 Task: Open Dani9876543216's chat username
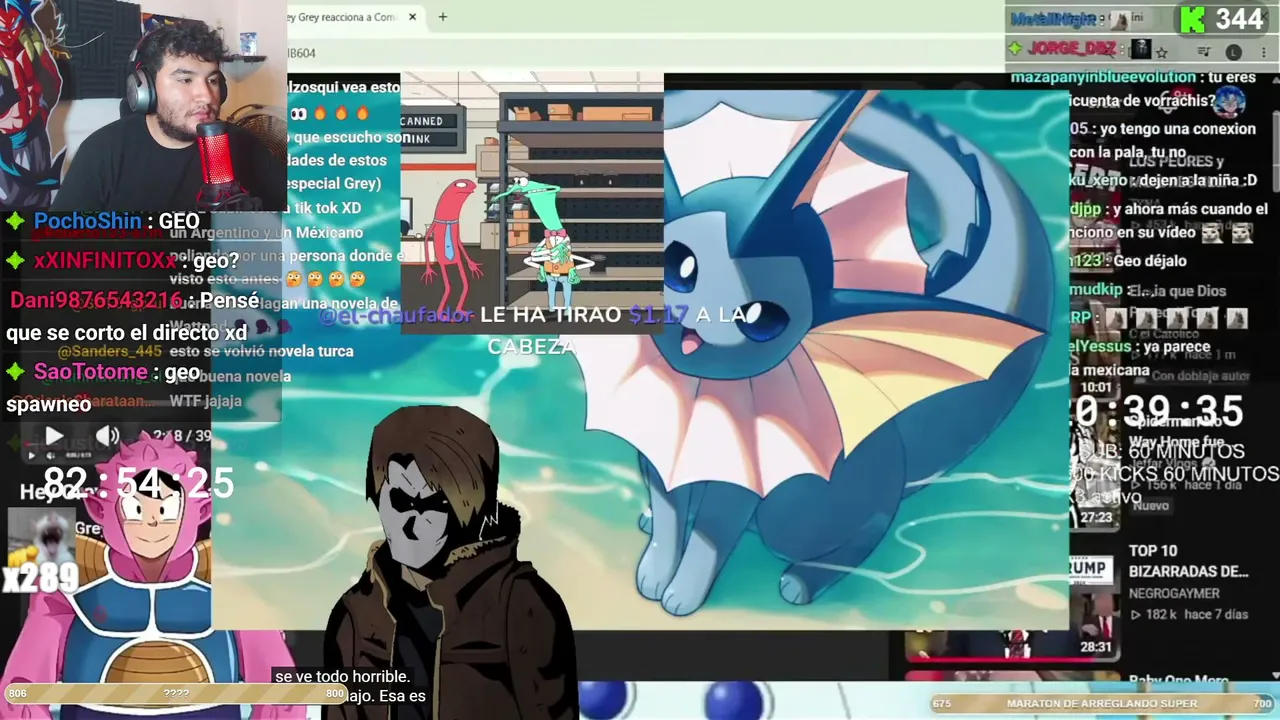click(x=97, y=300)
